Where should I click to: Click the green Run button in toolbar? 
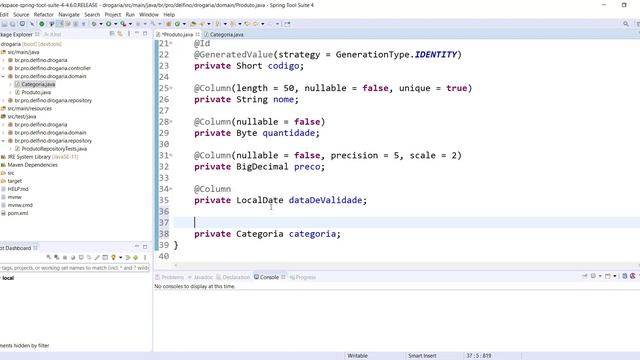(109, 24)
